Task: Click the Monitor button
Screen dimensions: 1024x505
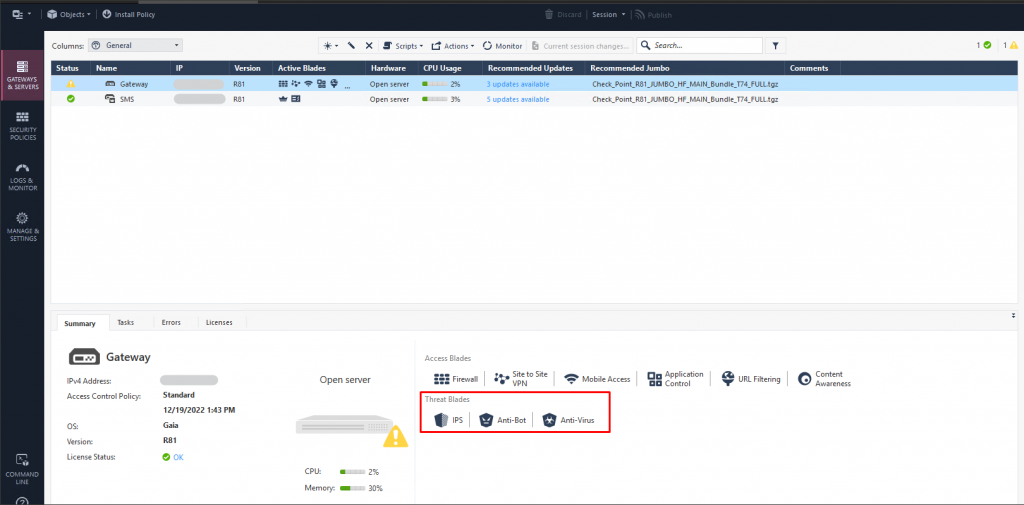Action: [x=502, y=45]
